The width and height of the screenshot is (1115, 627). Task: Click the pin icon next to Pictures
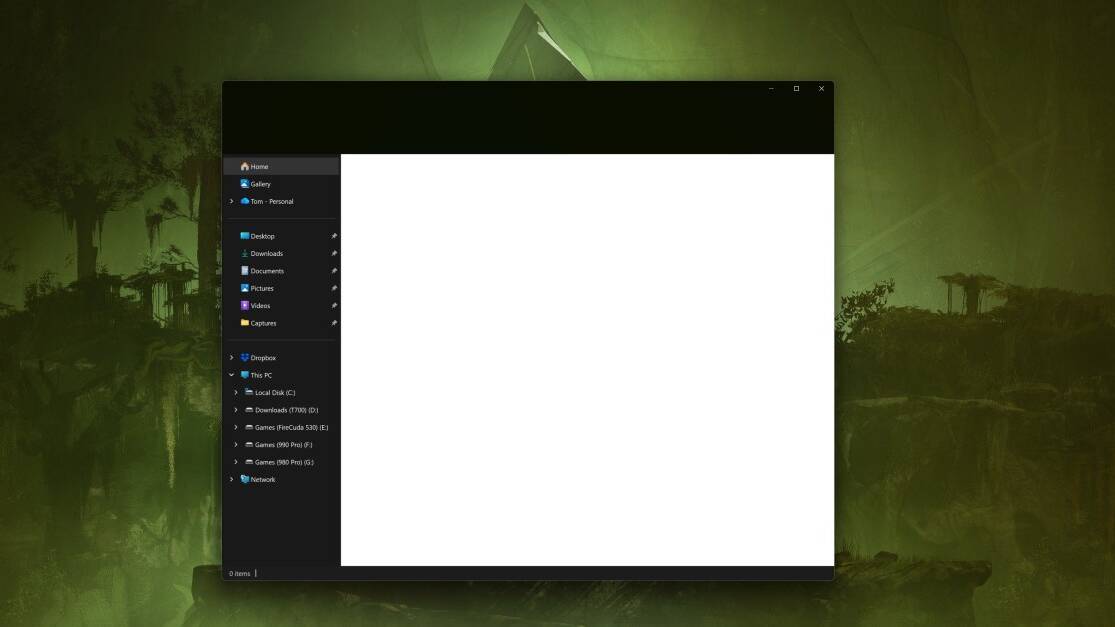pos(334,289)
